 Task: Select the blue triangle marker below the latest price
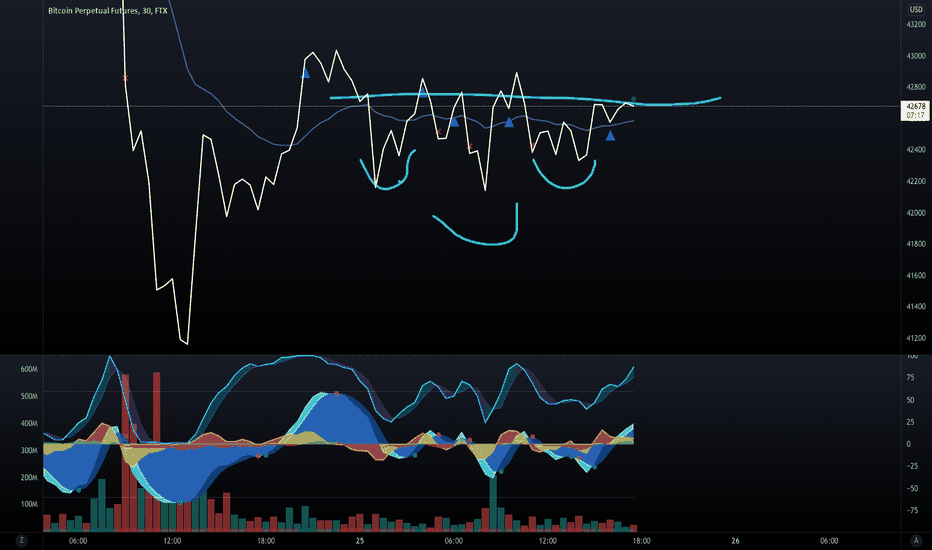coord(610,136)
